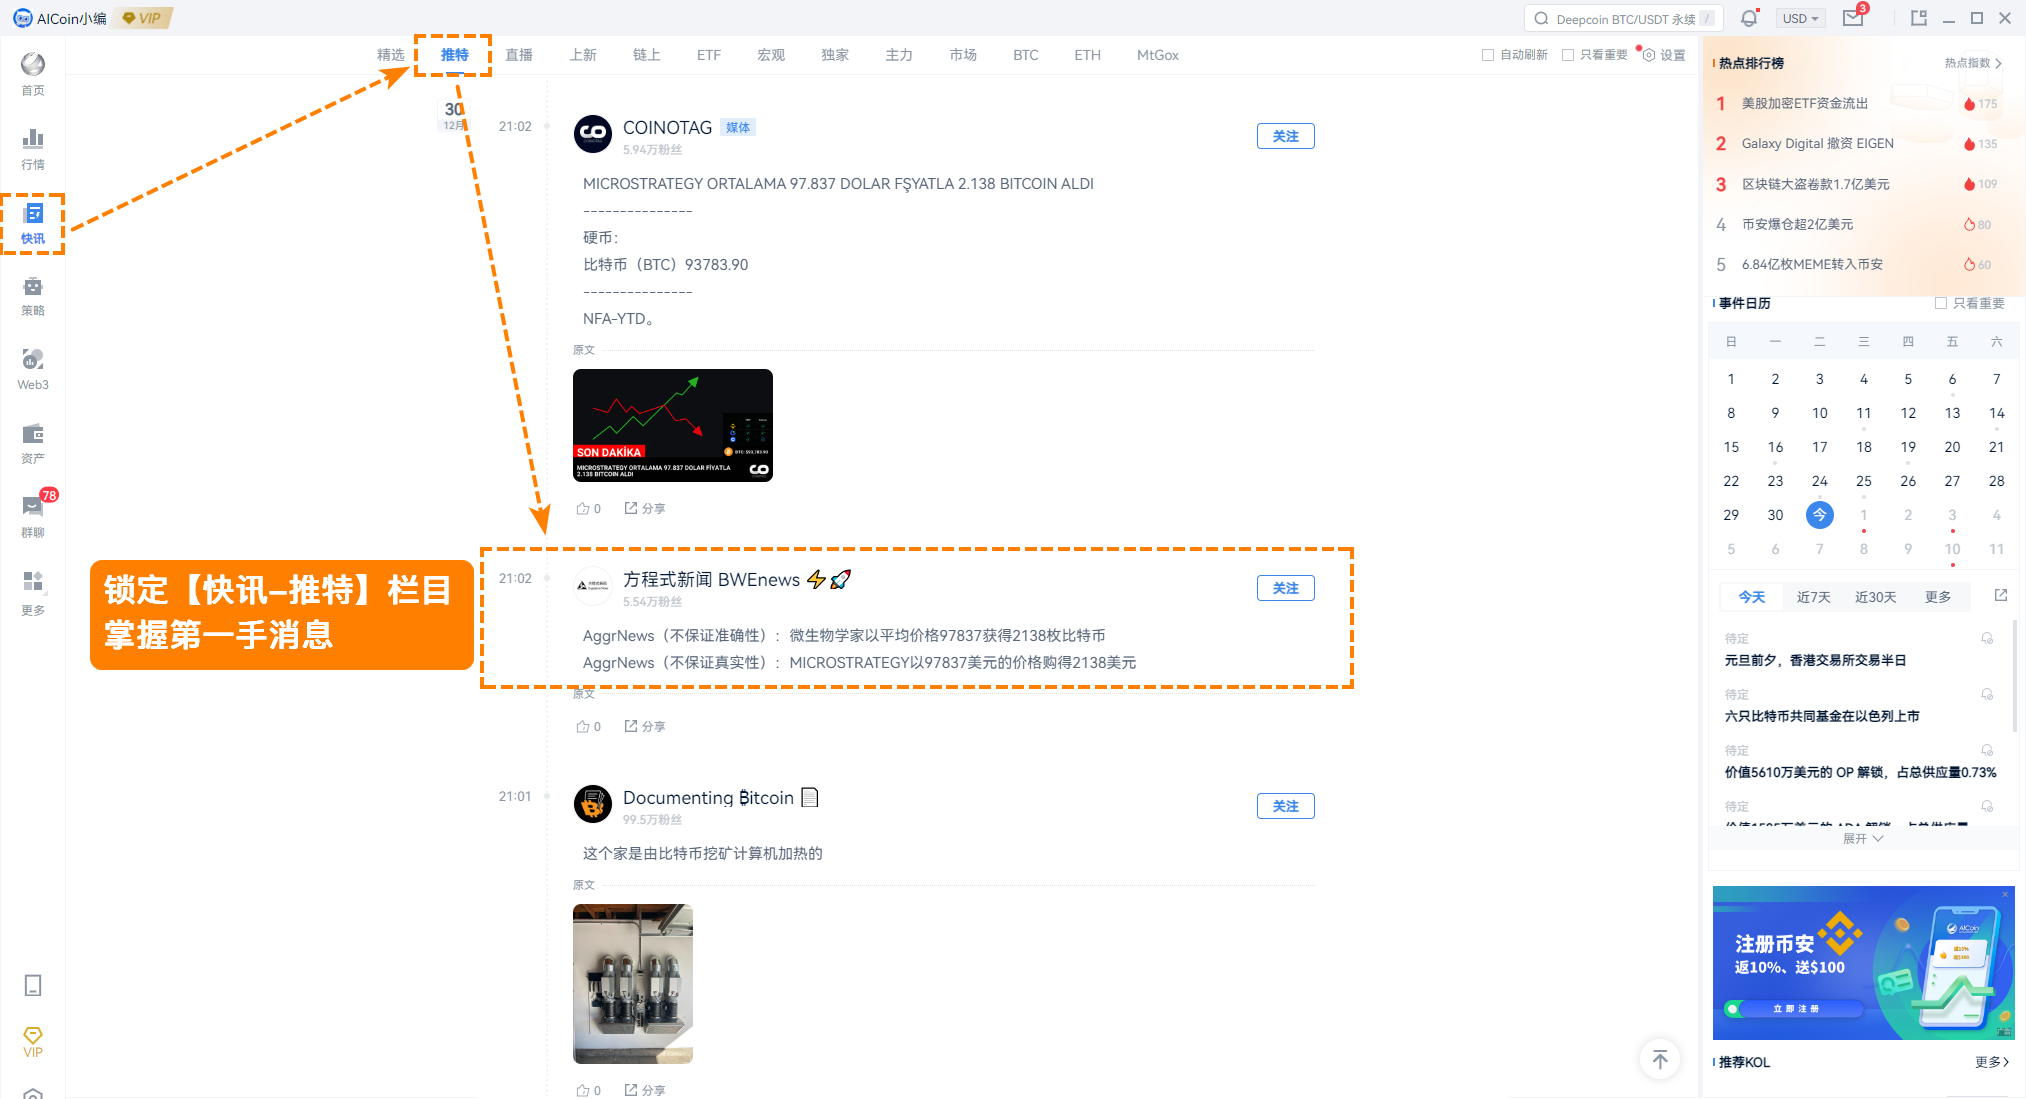
Task: Open event 价值5610万美元的 OP 解锁
Action: click(1860, 772)
